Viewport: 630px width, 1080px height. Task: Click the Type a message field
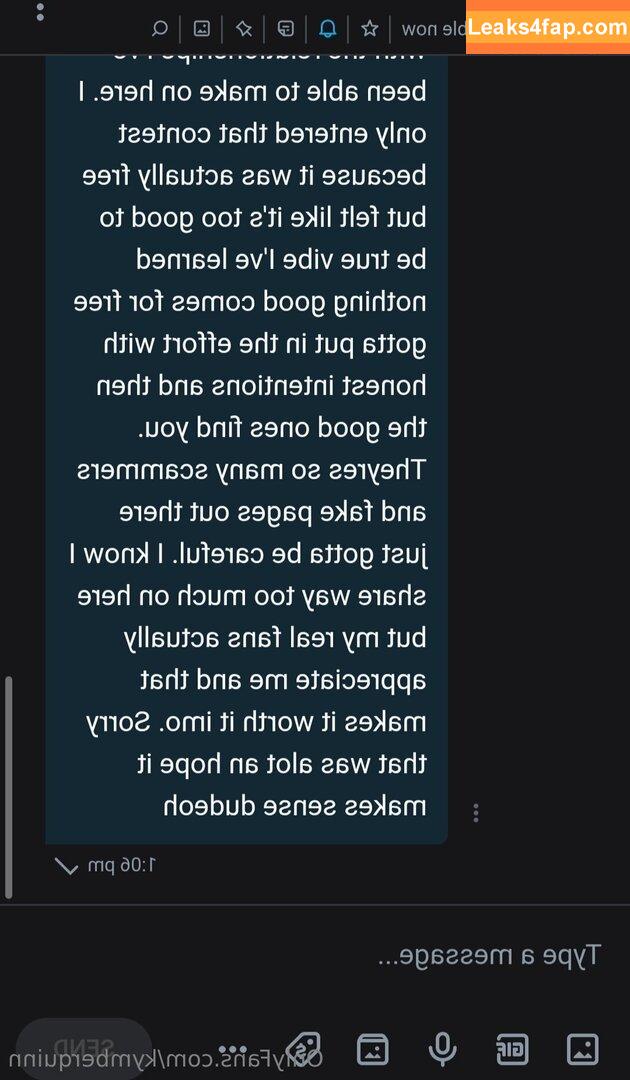click(315, 955)
